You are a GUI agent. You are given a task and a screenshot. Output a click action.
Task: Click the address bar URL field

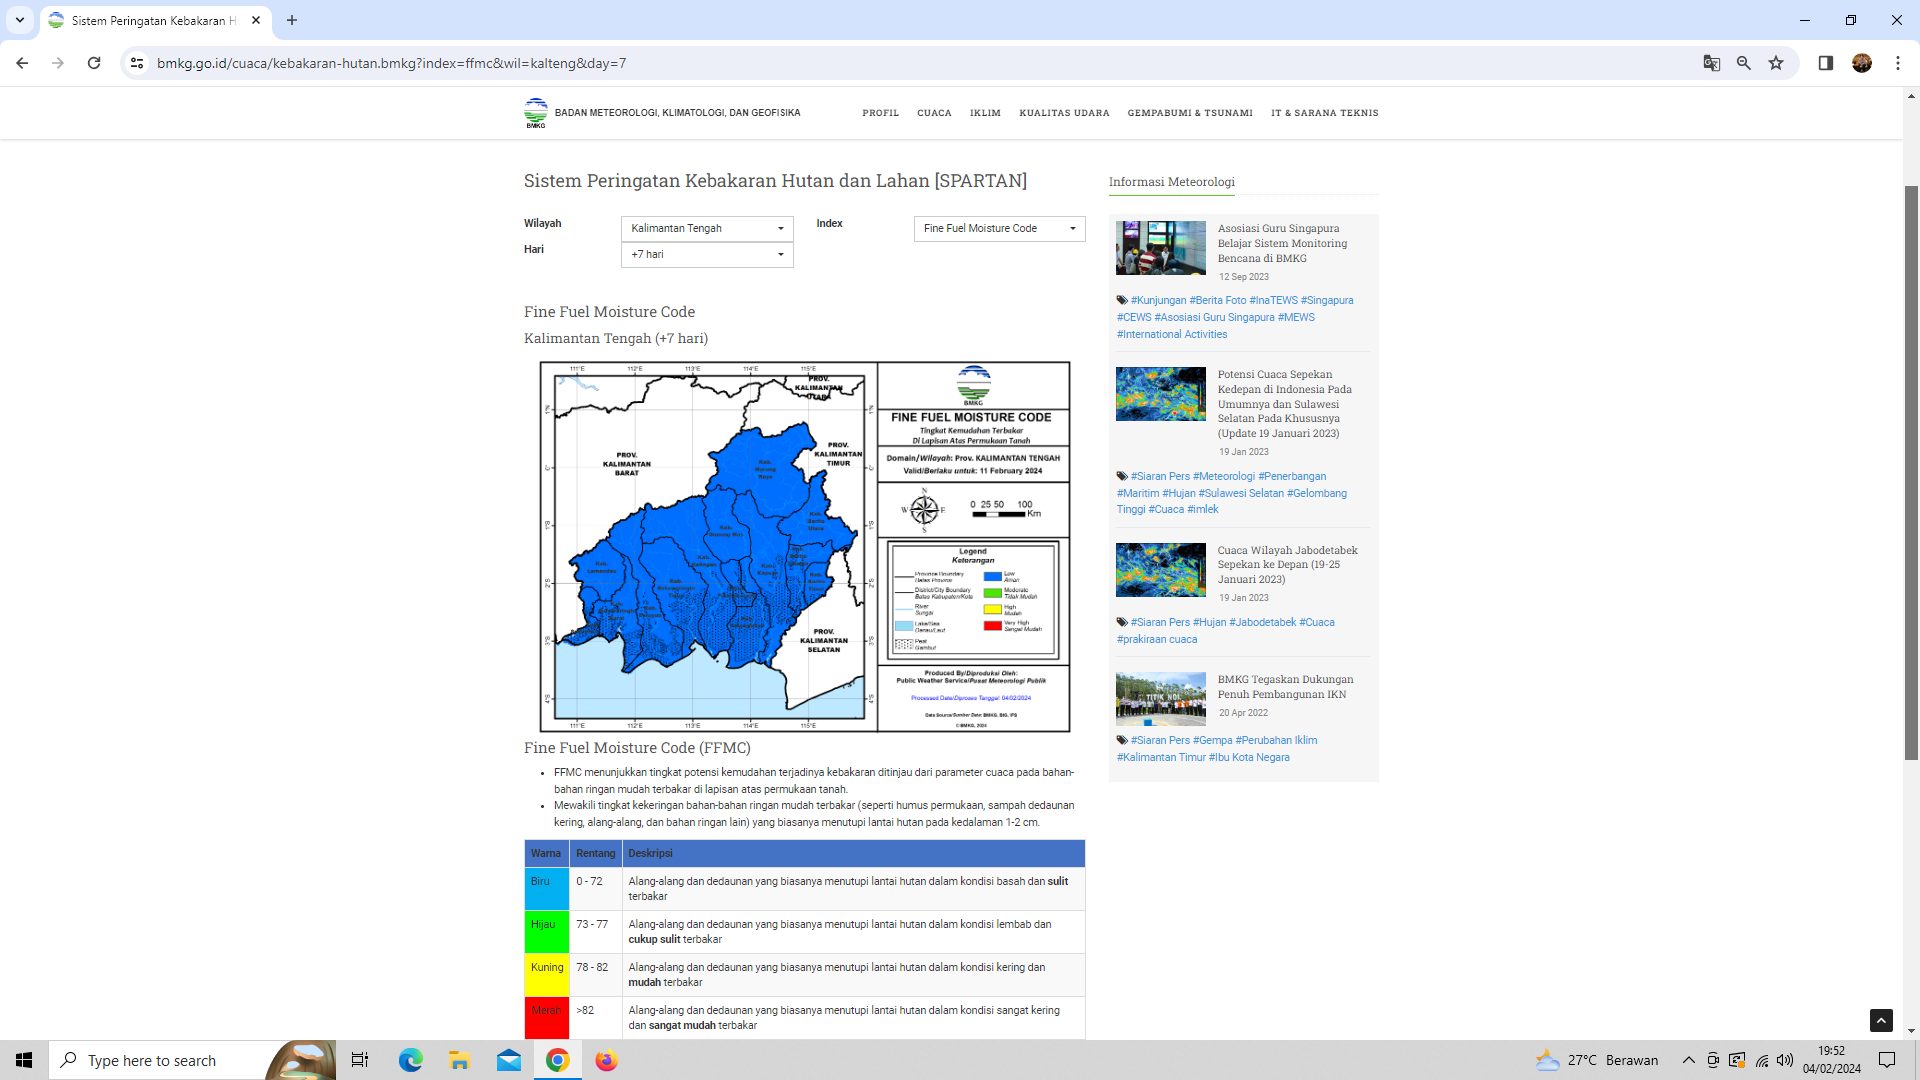[920, 63]
